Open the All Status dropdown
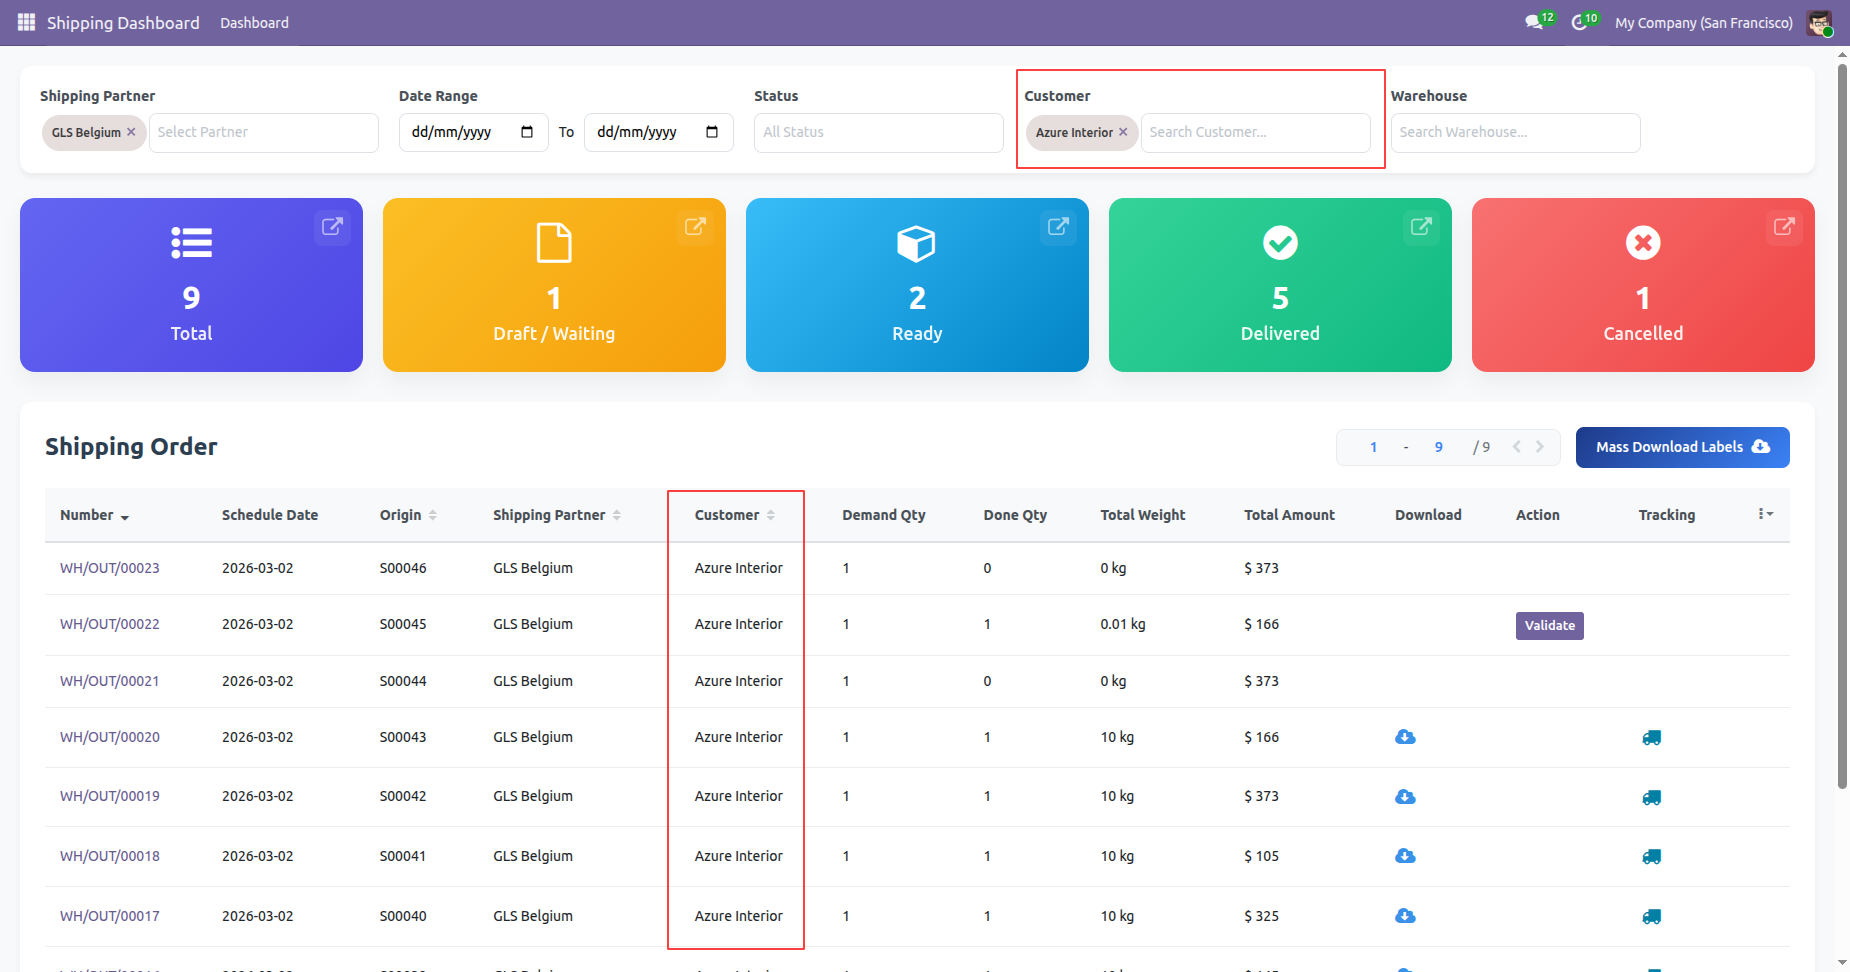The image size is (1850, 972). [878, 132]
